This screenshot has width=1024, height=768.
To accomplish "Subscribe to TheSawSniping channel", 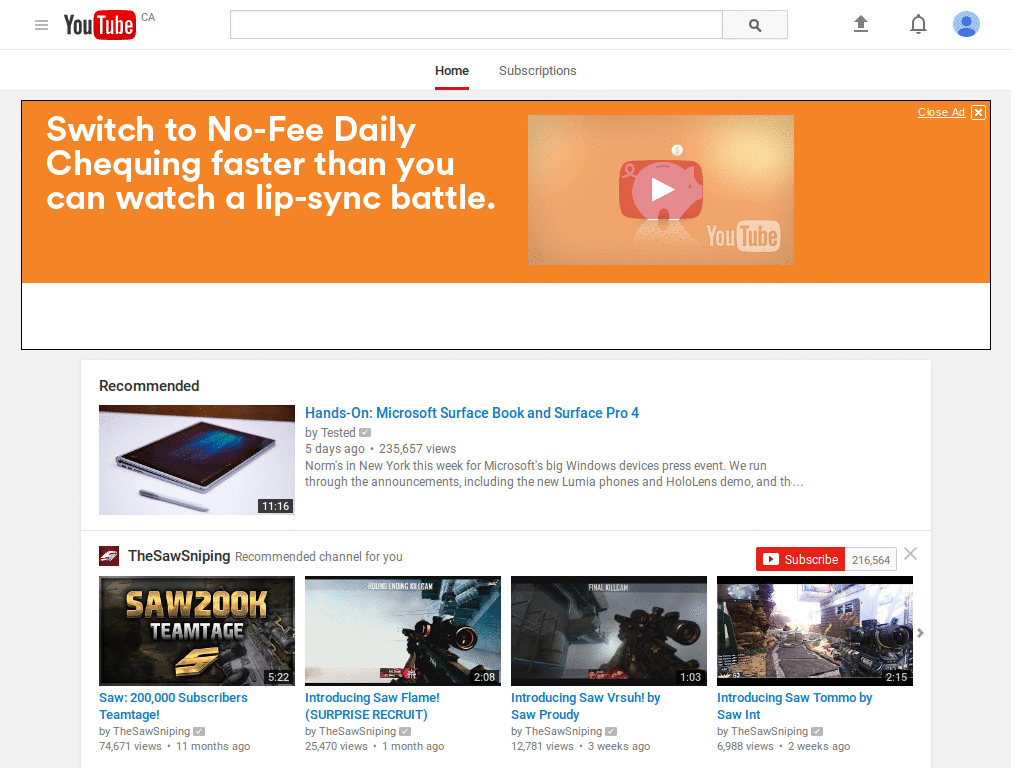I will click(801, 559).
